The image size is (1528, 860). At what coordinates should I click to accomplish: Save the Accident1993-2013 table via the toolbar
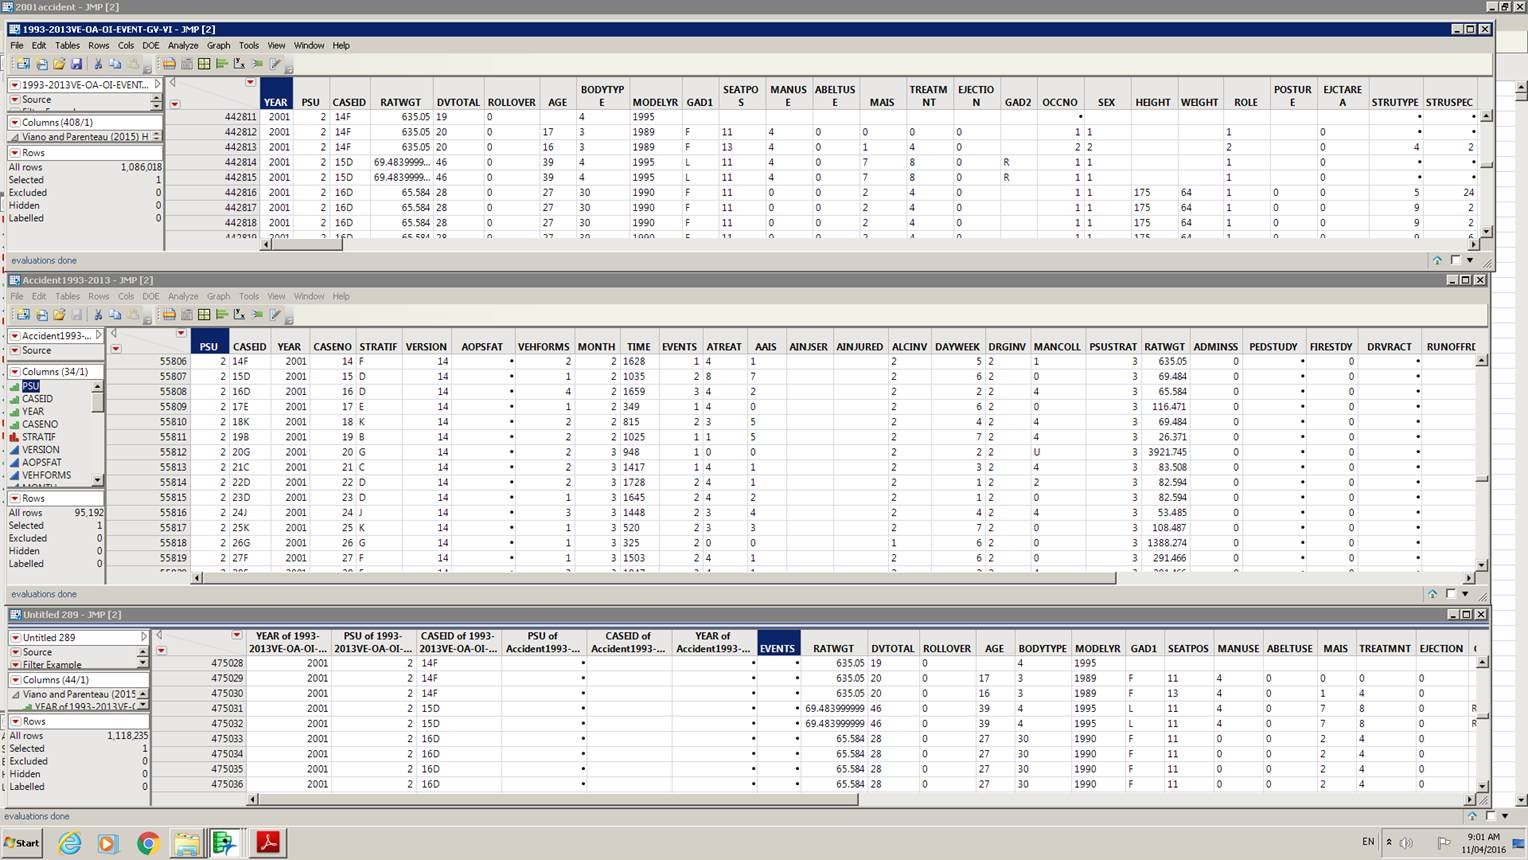click(x=78, y=313)
